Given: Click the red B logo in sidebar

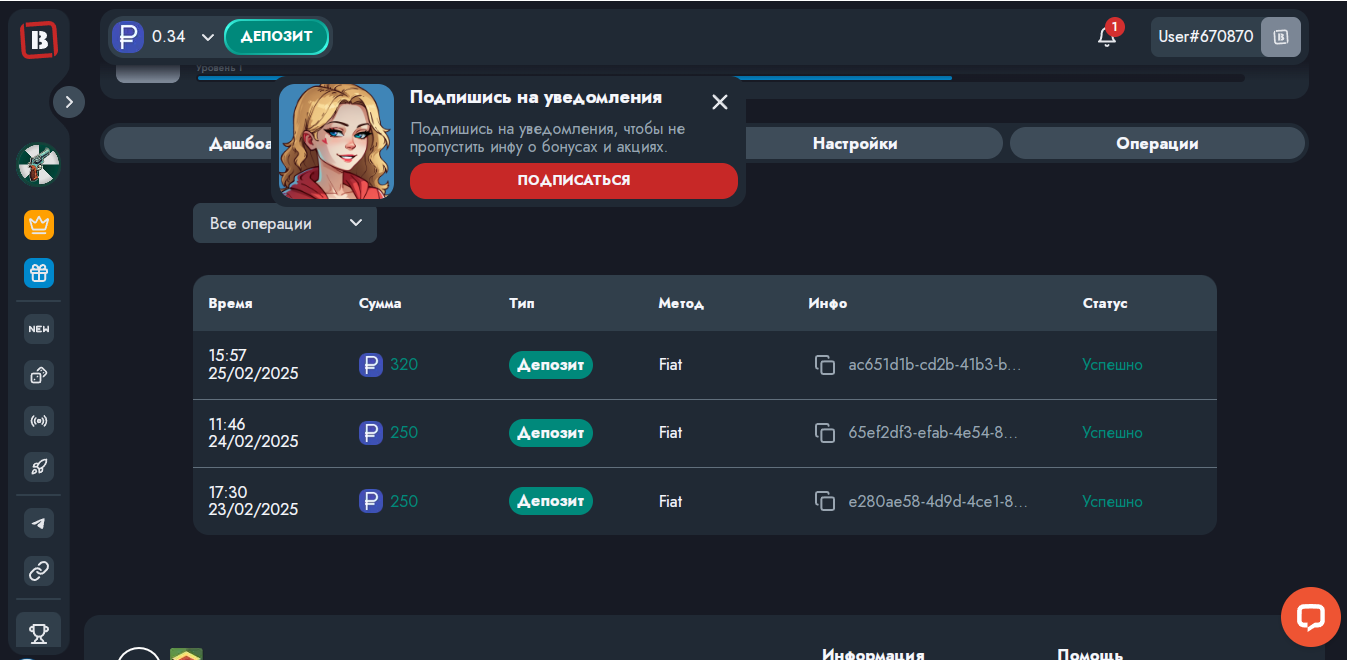Looking at the screenshot, I should coord(39,39).
